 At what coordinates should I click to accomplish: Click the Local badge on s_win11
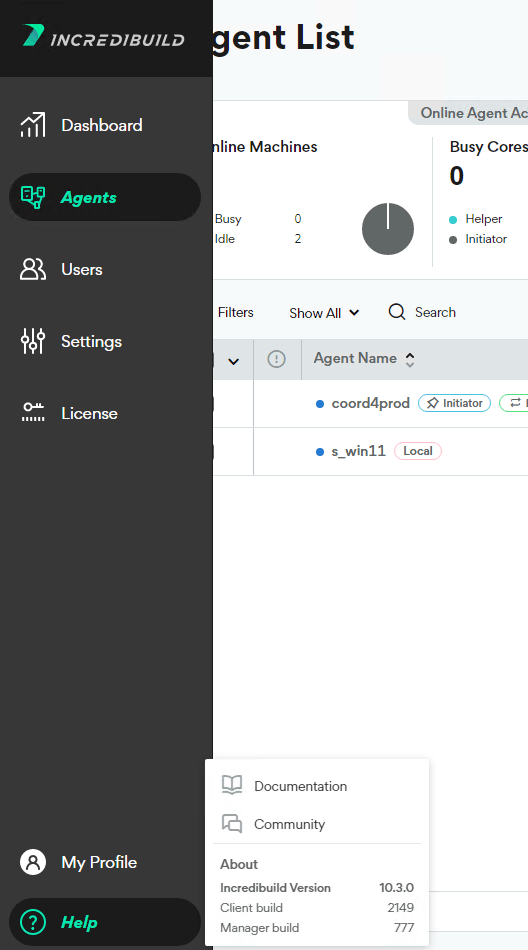click(x=418, y=451)
